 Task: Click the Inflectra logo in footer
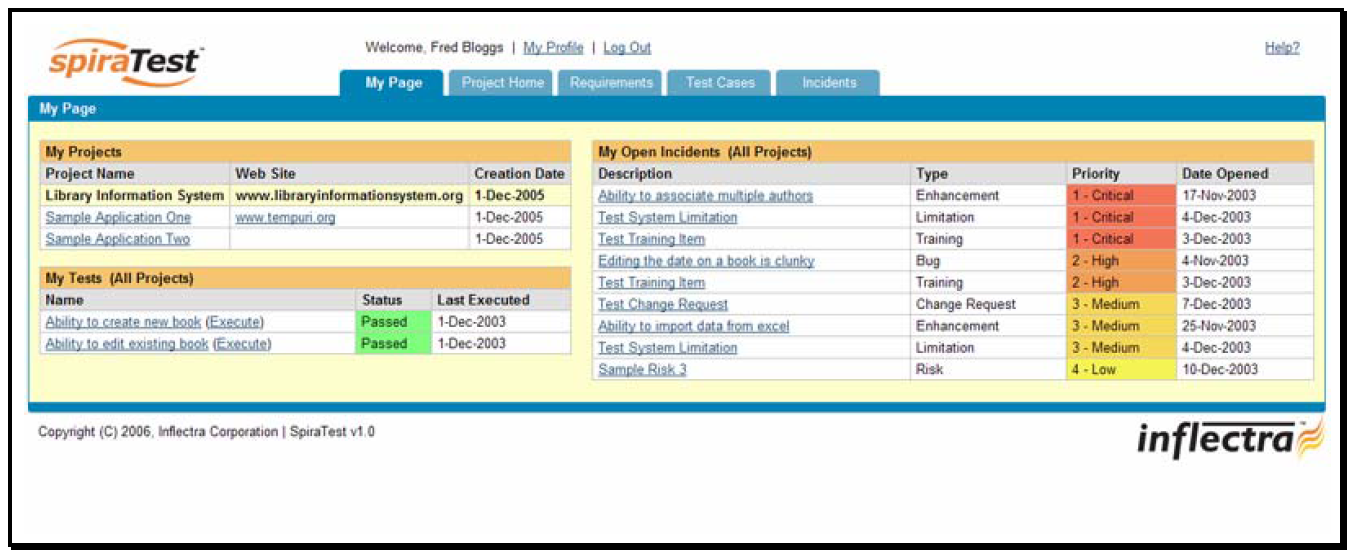(x=1231, y=438)
